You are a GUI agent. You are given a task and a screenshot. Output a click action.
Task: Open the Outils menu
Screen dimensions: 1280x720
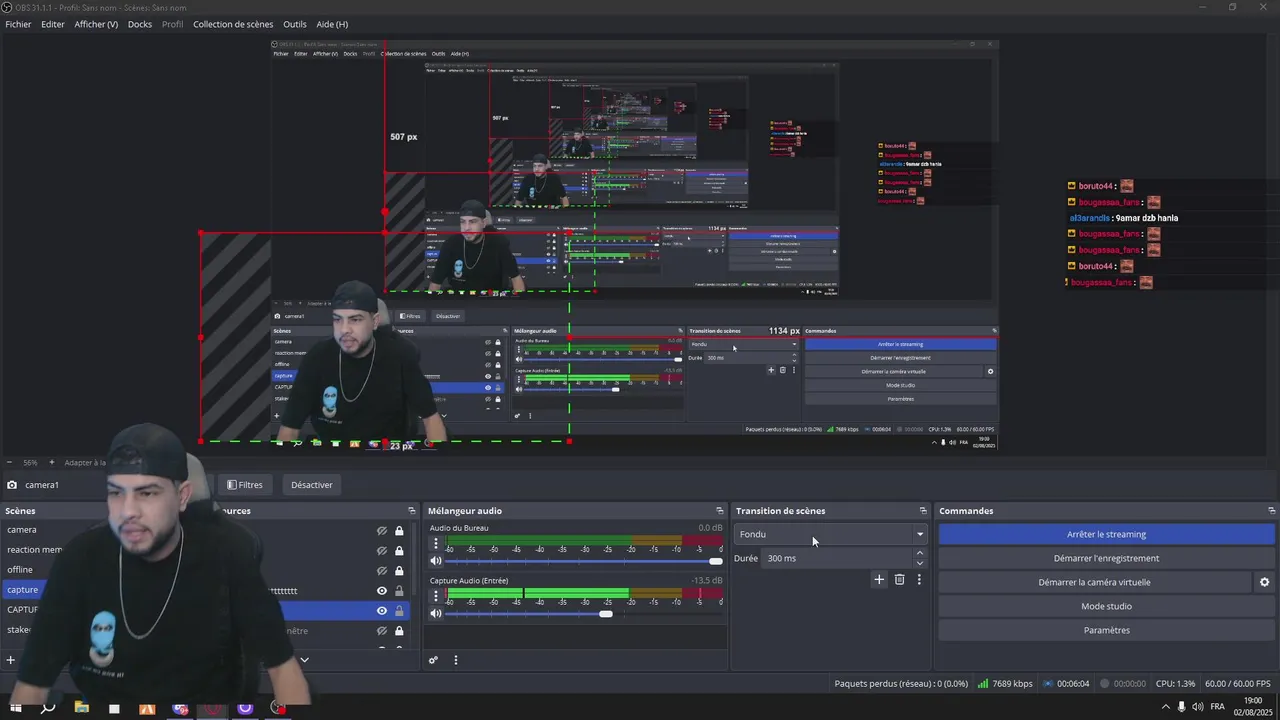pos(295,24)
